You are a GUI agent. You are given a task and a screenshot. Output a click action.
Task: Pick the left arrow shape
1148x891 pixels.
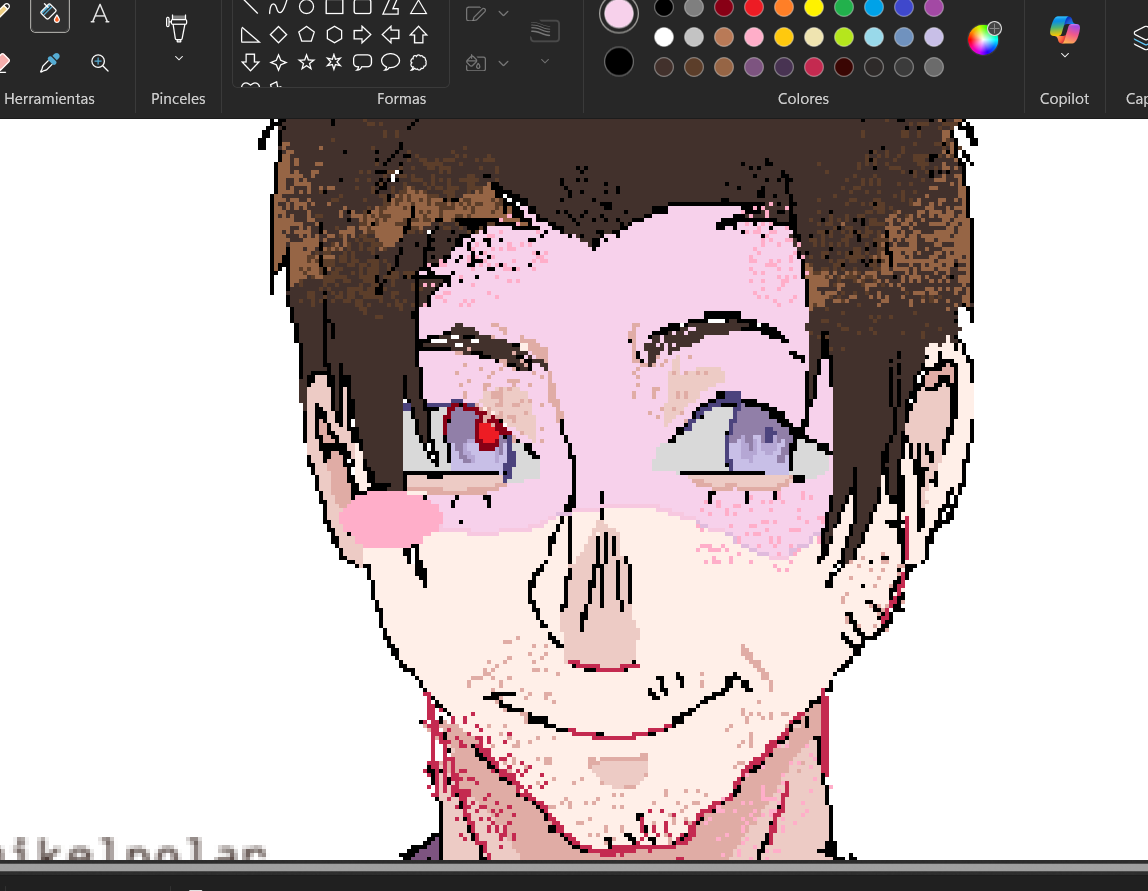pos(390,34)
